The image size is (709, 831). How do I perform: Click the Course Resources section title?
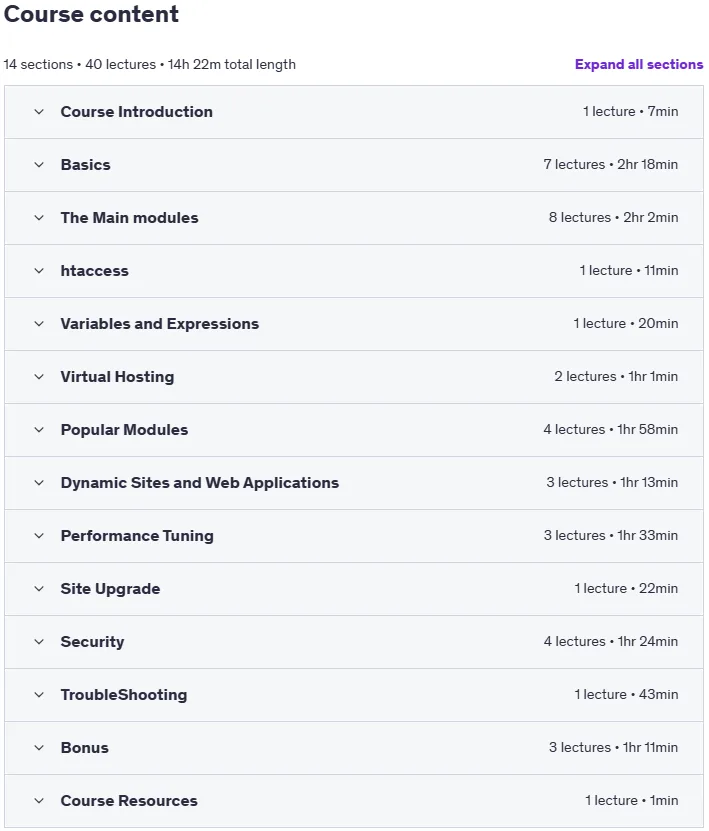coord(129,801)
